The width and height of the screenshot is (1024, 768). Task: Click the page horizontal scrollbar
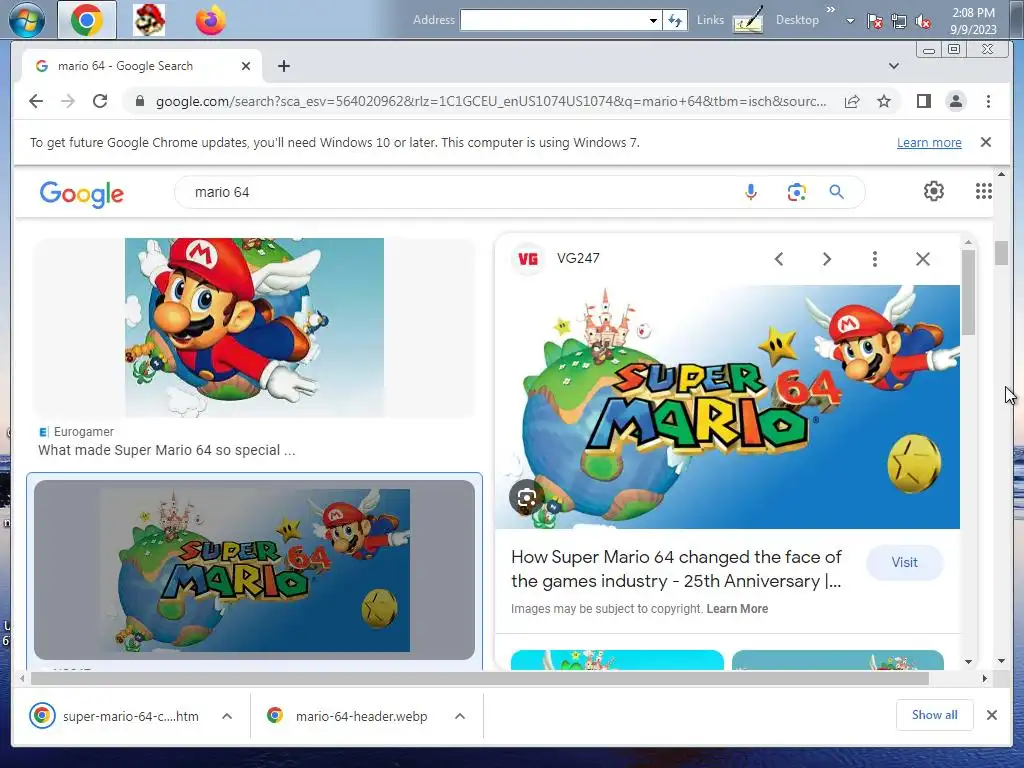[x=480, y=679]
